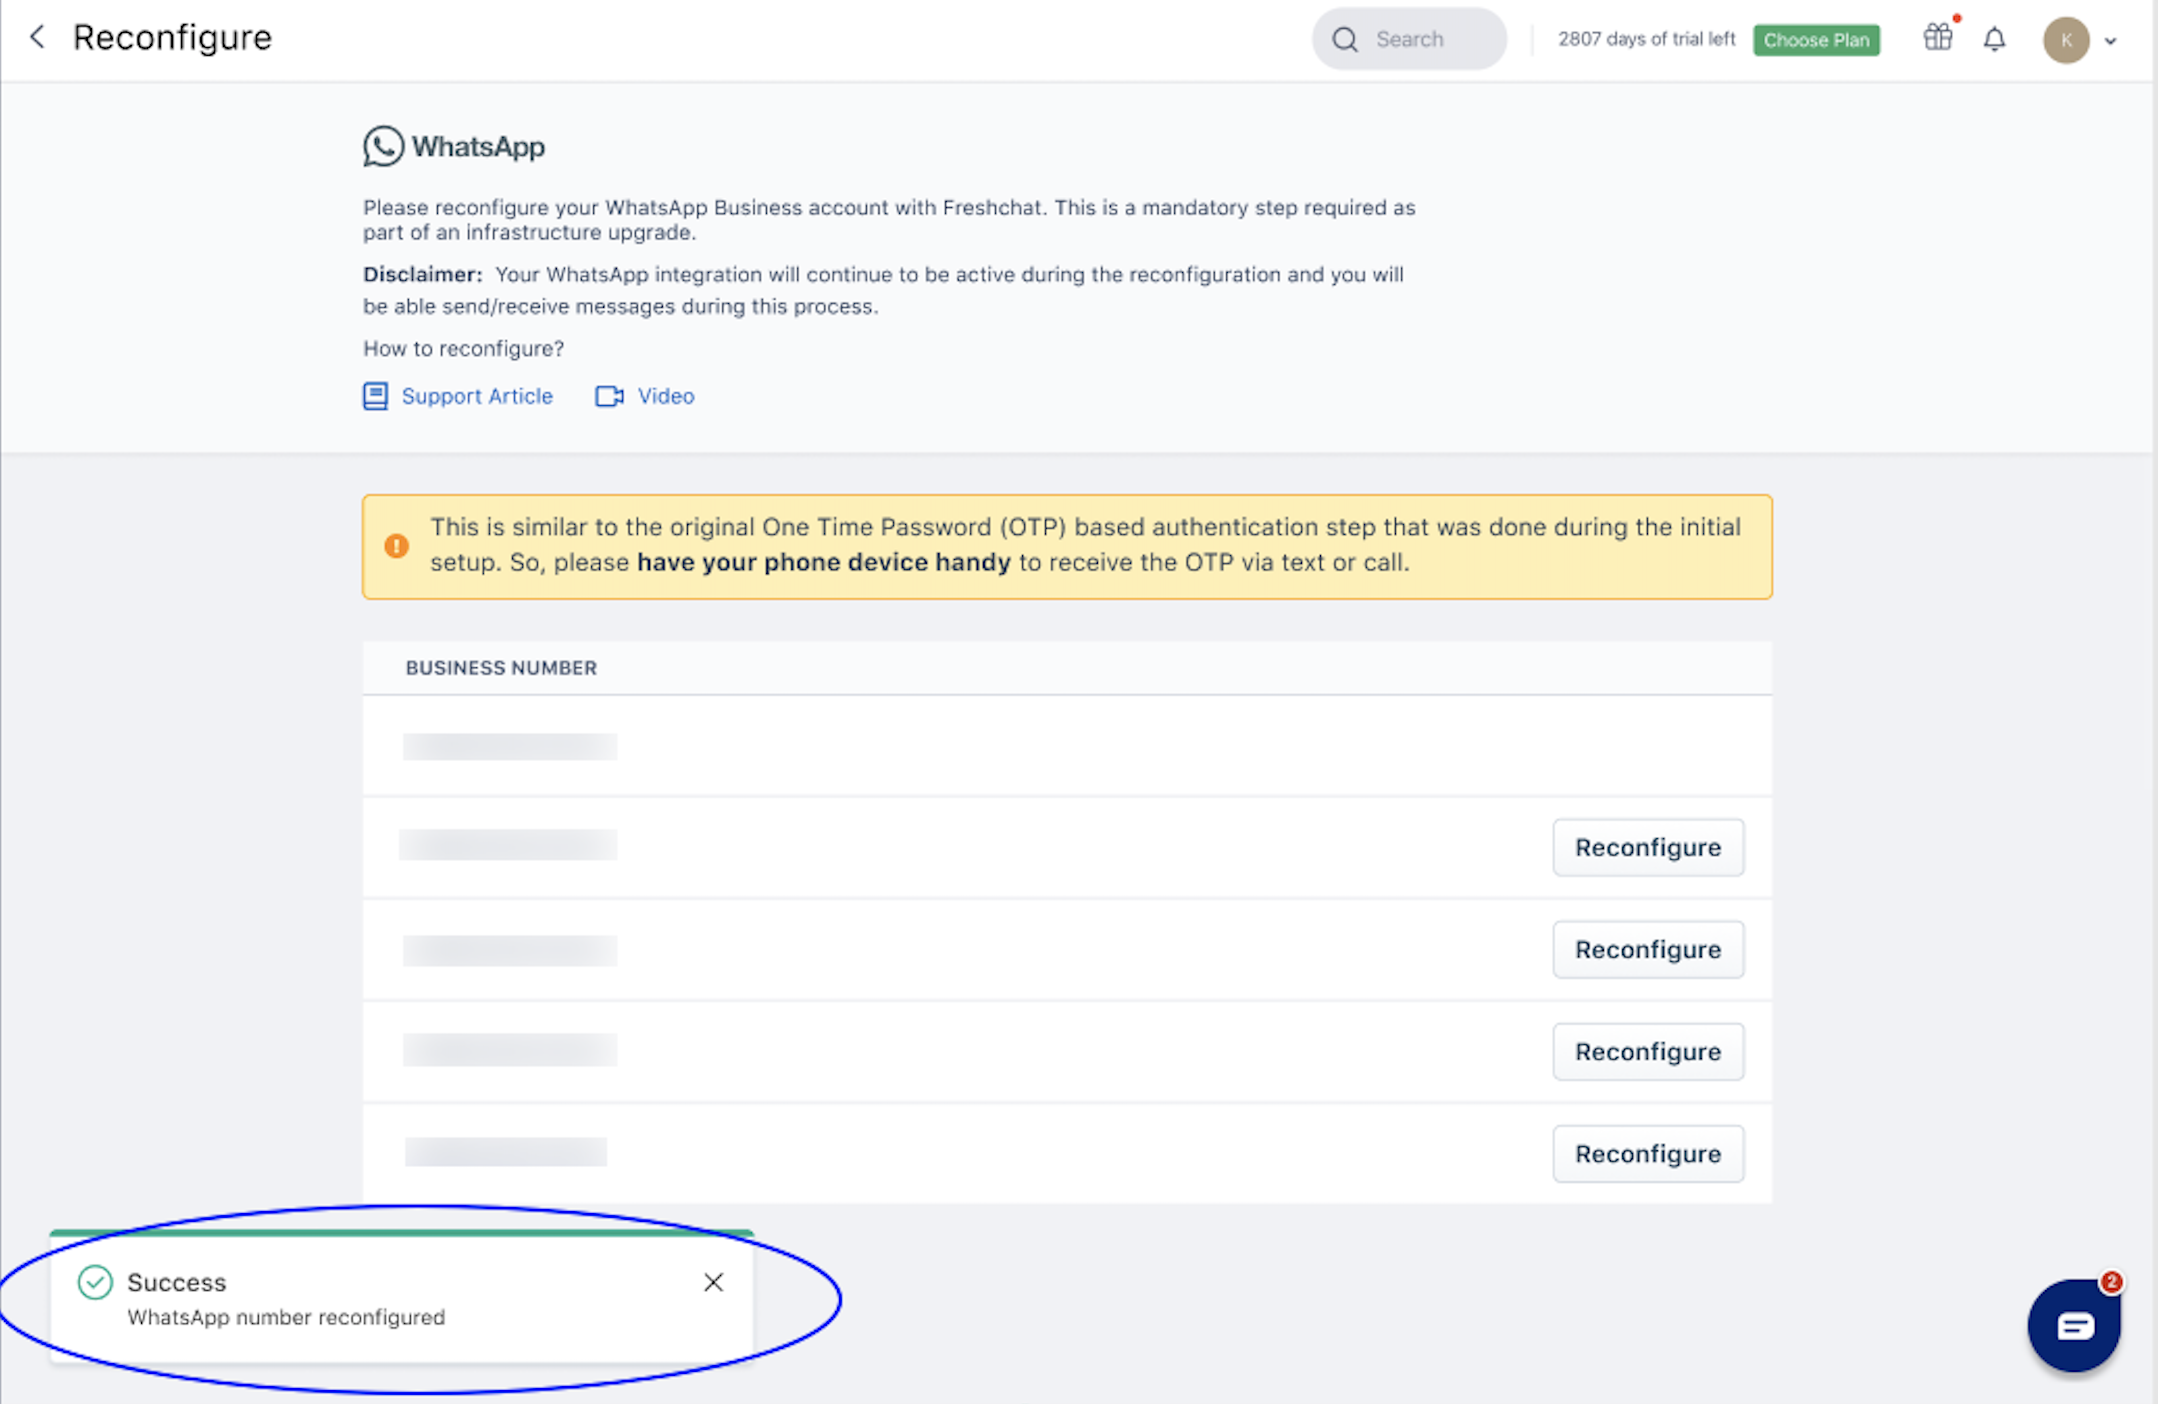Open the notifications bell

point(1994,40)
